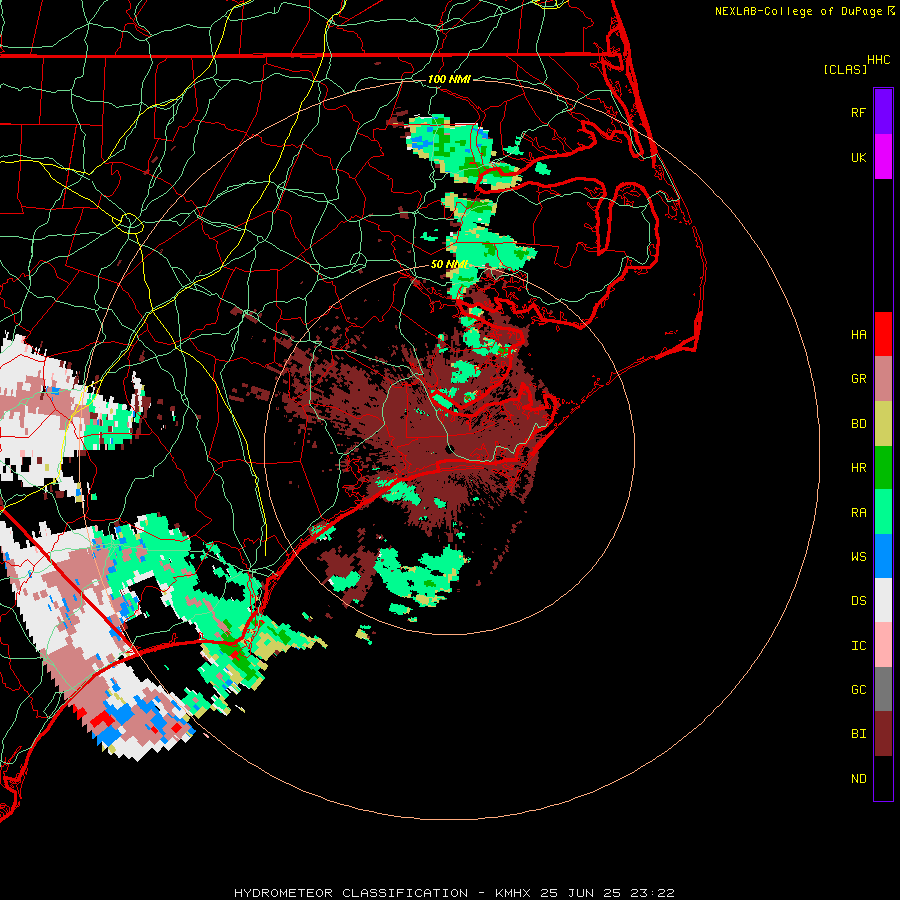Click the GR pink-brown legend swatch
This screenshot has height=900, width=900.
(883, 379)
